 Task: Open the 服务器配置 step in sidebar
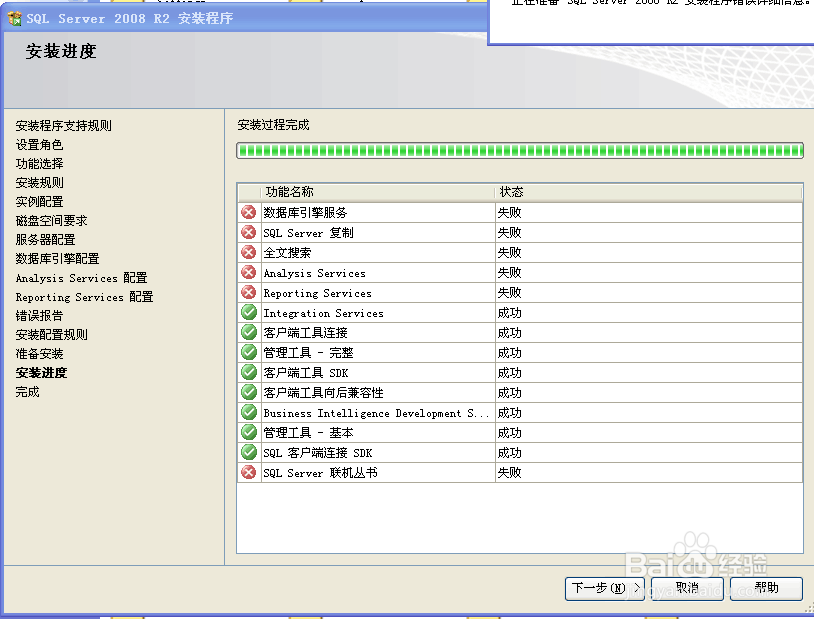click(45, 239)
